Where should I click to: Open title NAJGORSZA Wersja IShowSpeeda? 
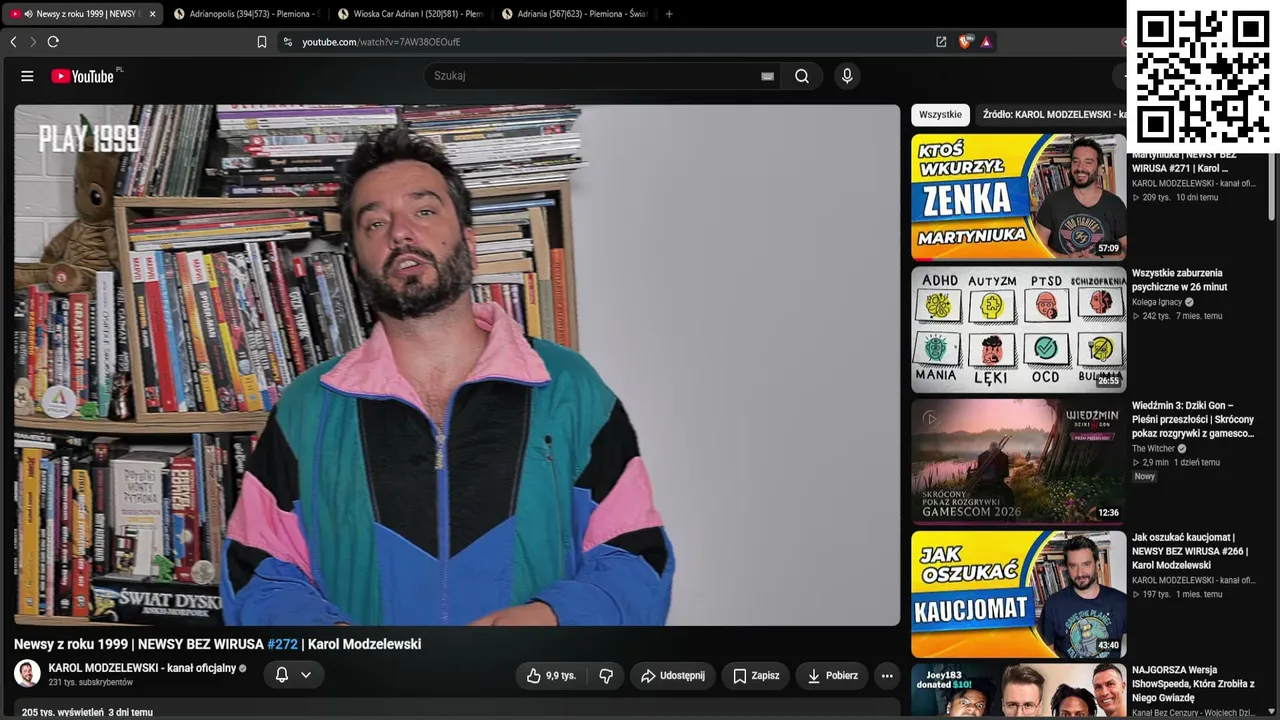click(x=1193, y=684)
